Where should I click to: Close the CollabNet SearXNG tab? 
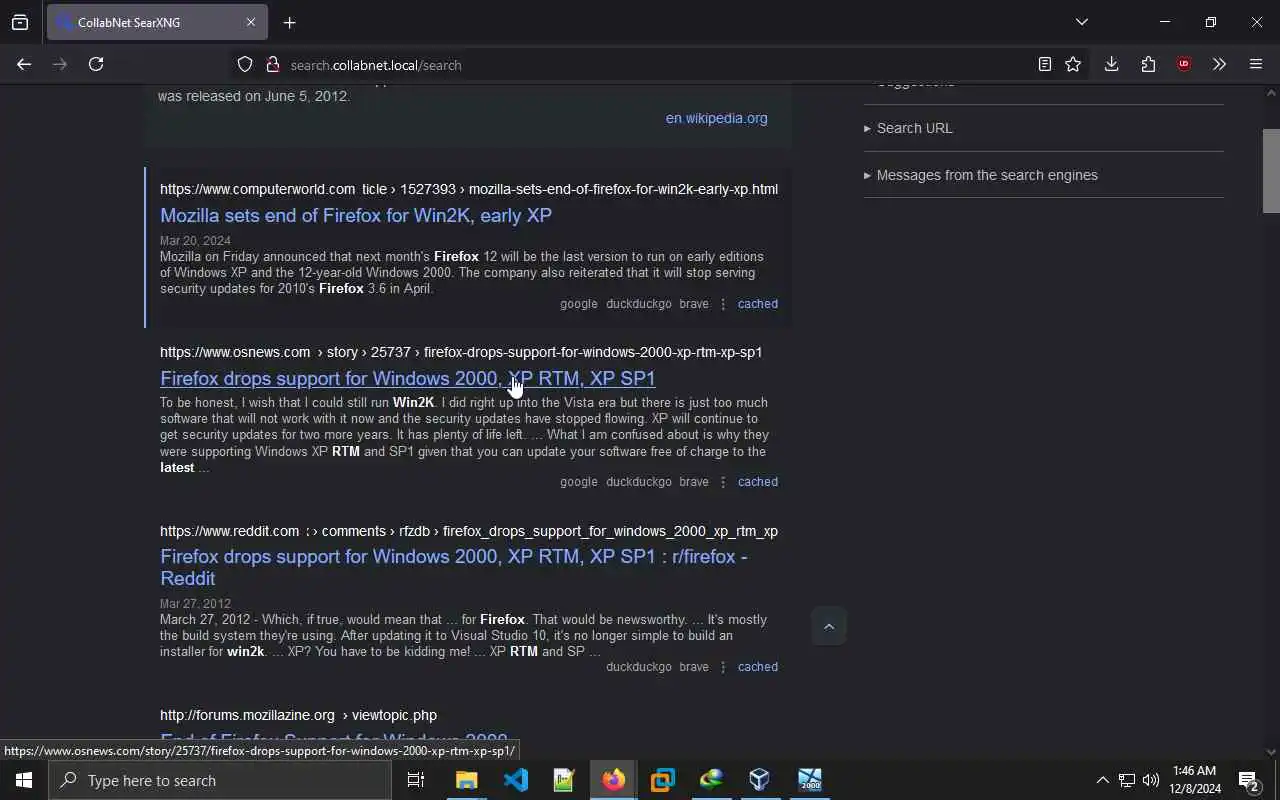[x=250, y=22]
